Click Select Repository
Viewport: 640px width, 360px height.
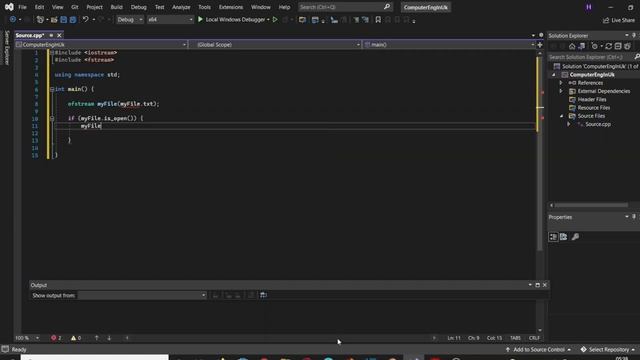608,349
